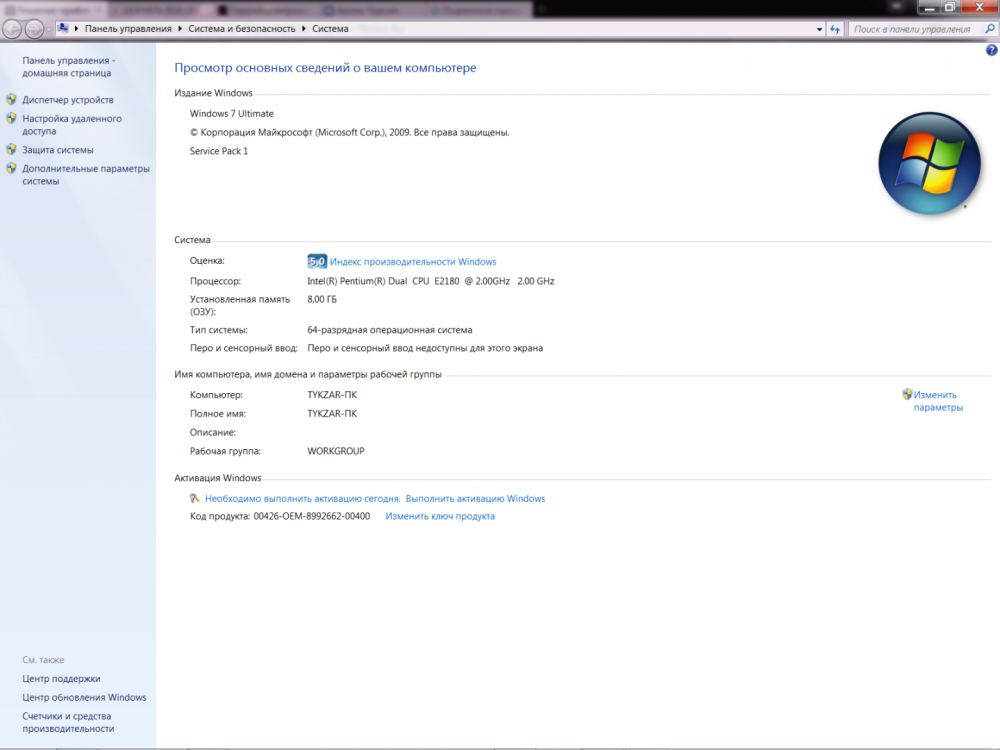Click the 8,00 ГБ memory value
This screenshot has height=750, width=1000.
tap(322, 299)
